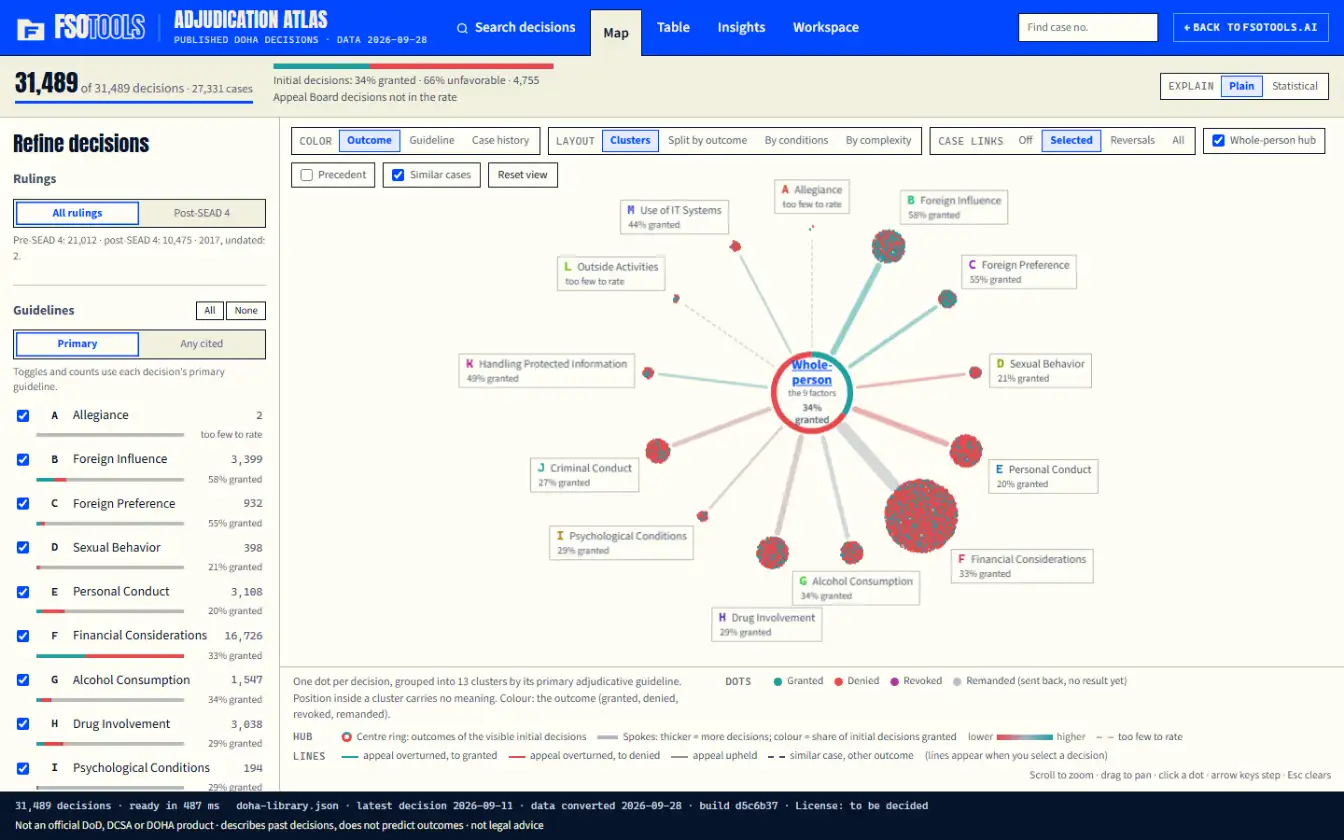Screen dimensions: 1344x840
Task: Open the Table tab
Action: tap(673, 28)
